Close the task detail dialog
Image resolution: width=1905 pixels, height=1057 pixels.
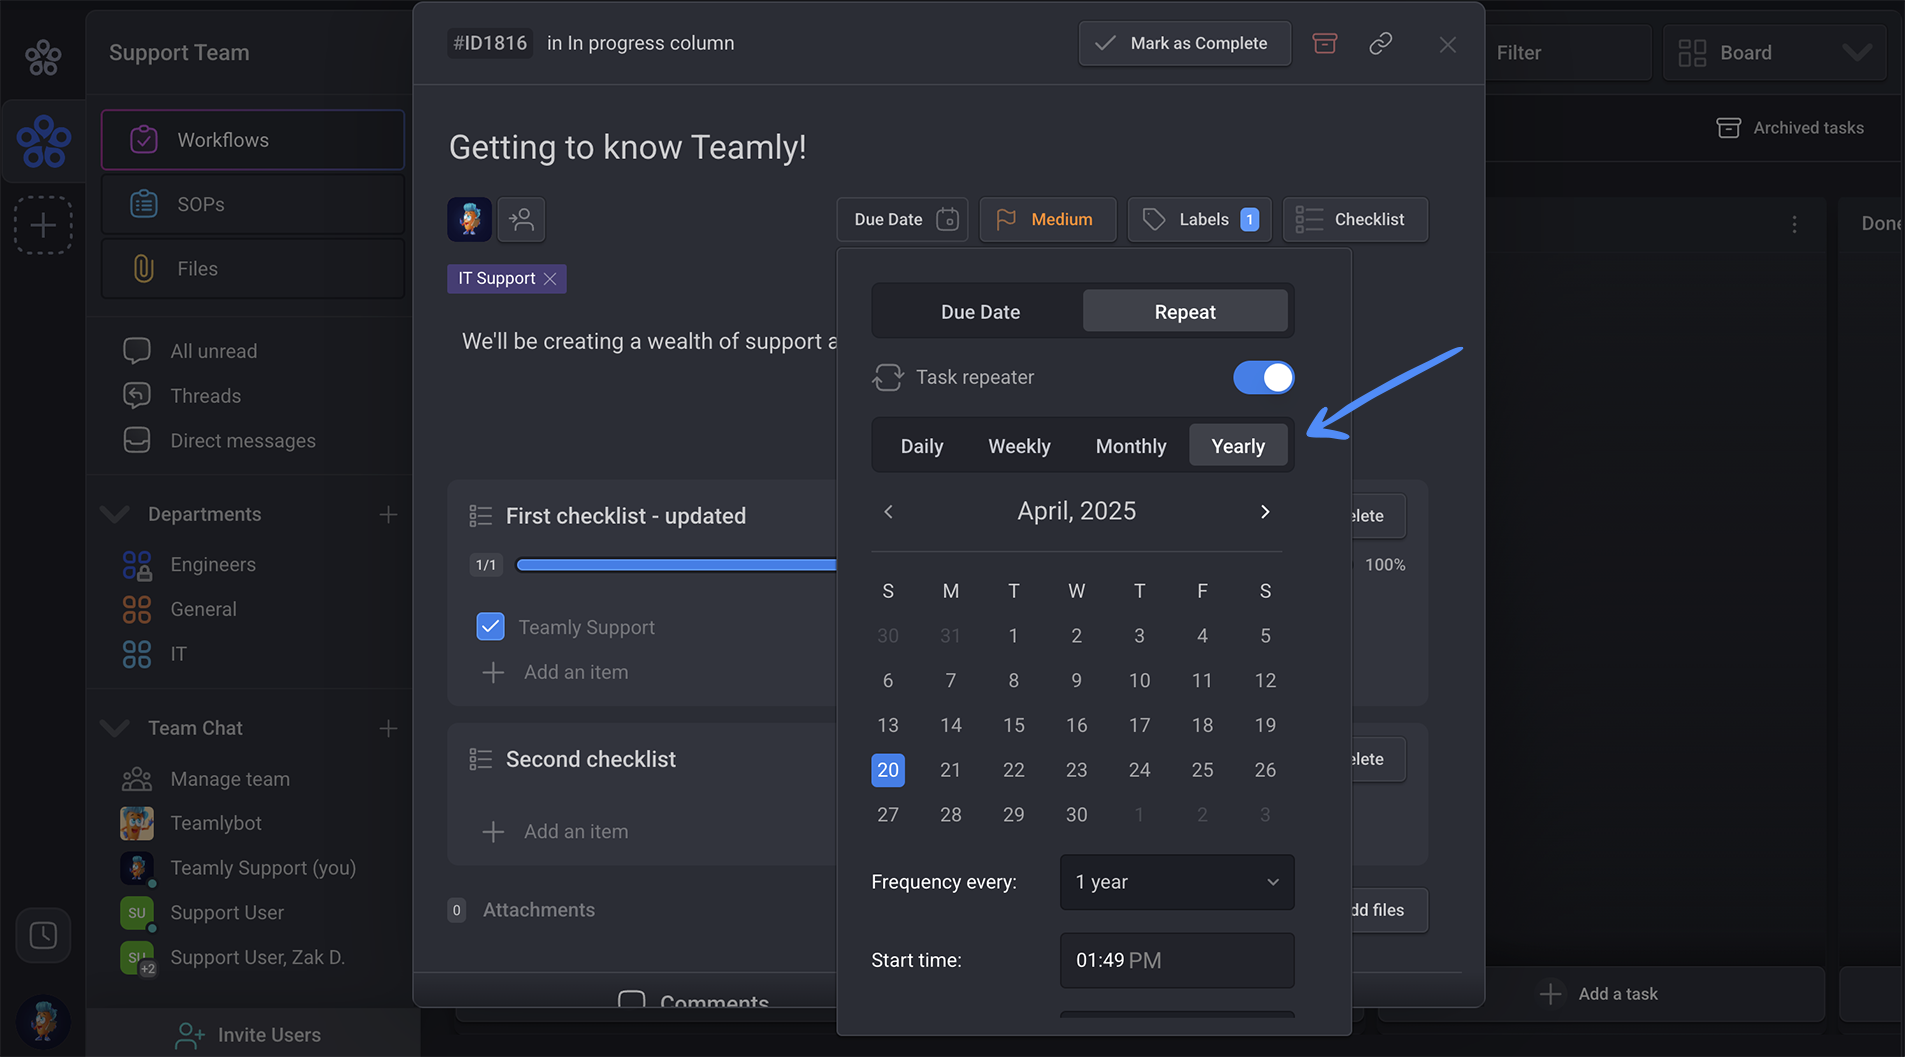(x=1447, y=44)
